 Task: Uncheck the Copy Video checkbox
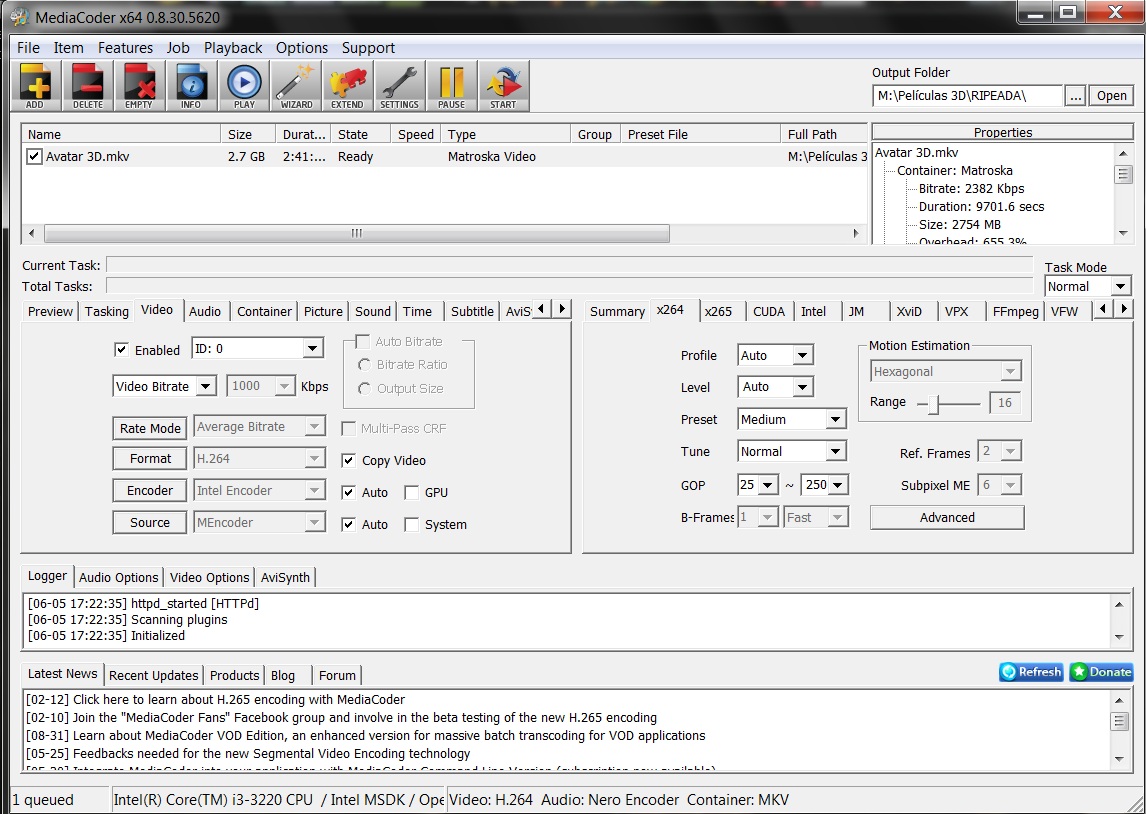click(x=348, y=461)
